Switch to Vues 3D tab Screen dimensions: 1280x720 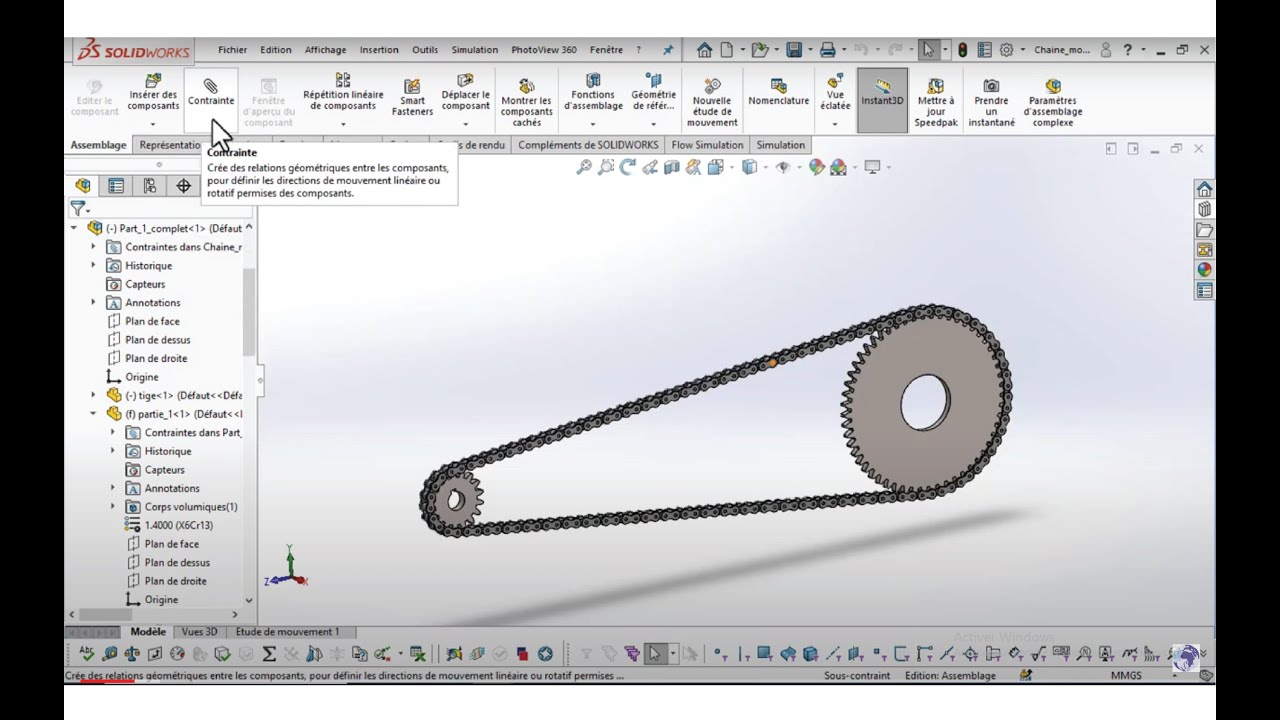pyautogui.click(x=199, y=632)
